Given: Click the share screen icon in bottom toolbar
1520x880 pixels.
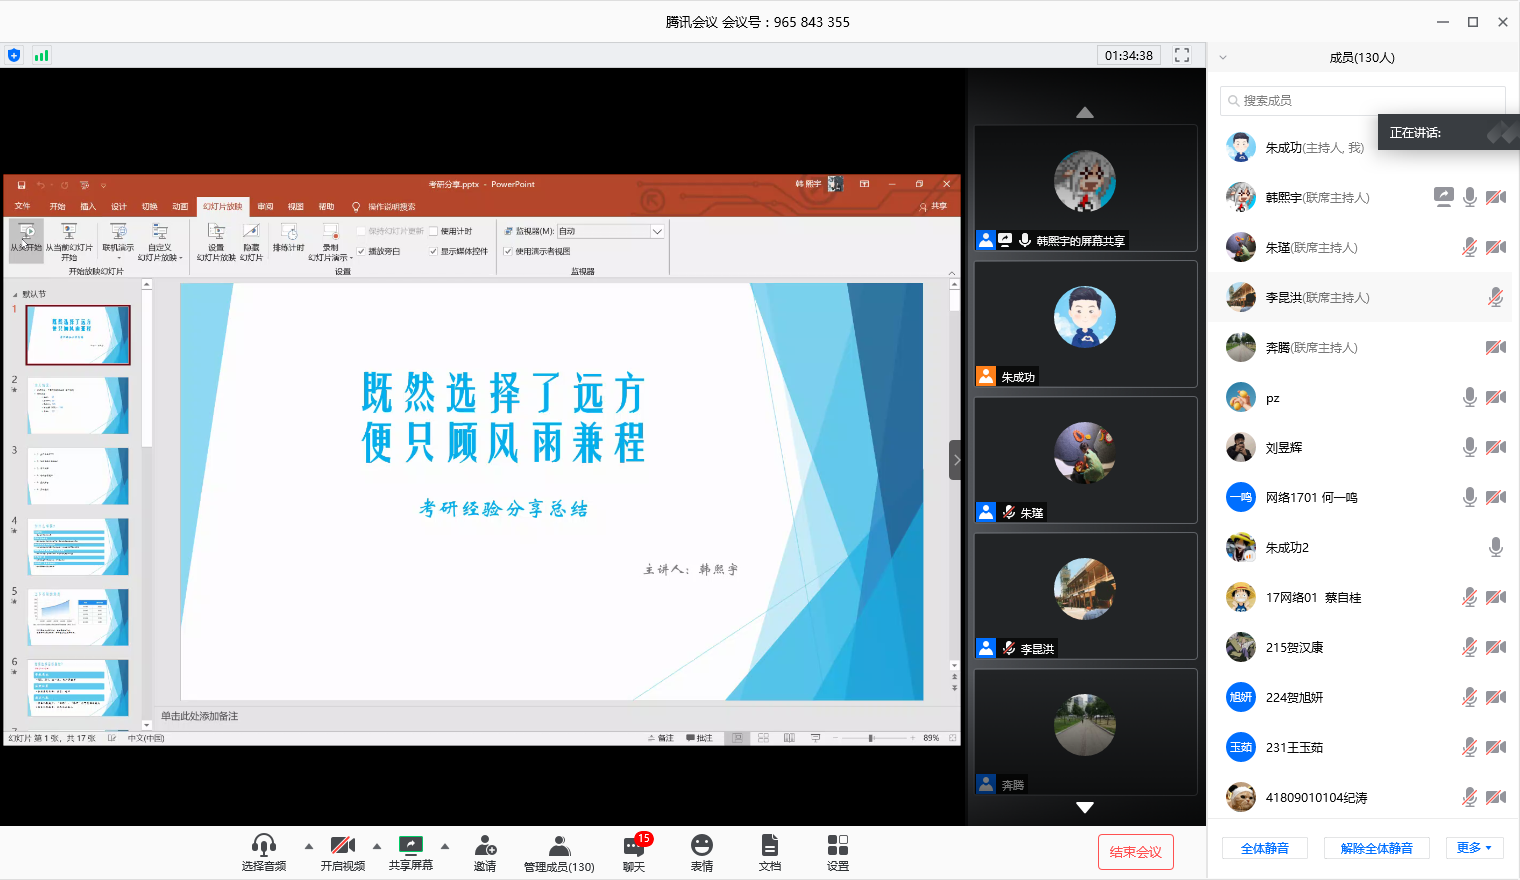Looking at the screenshot, I should (x=410, y=846).
